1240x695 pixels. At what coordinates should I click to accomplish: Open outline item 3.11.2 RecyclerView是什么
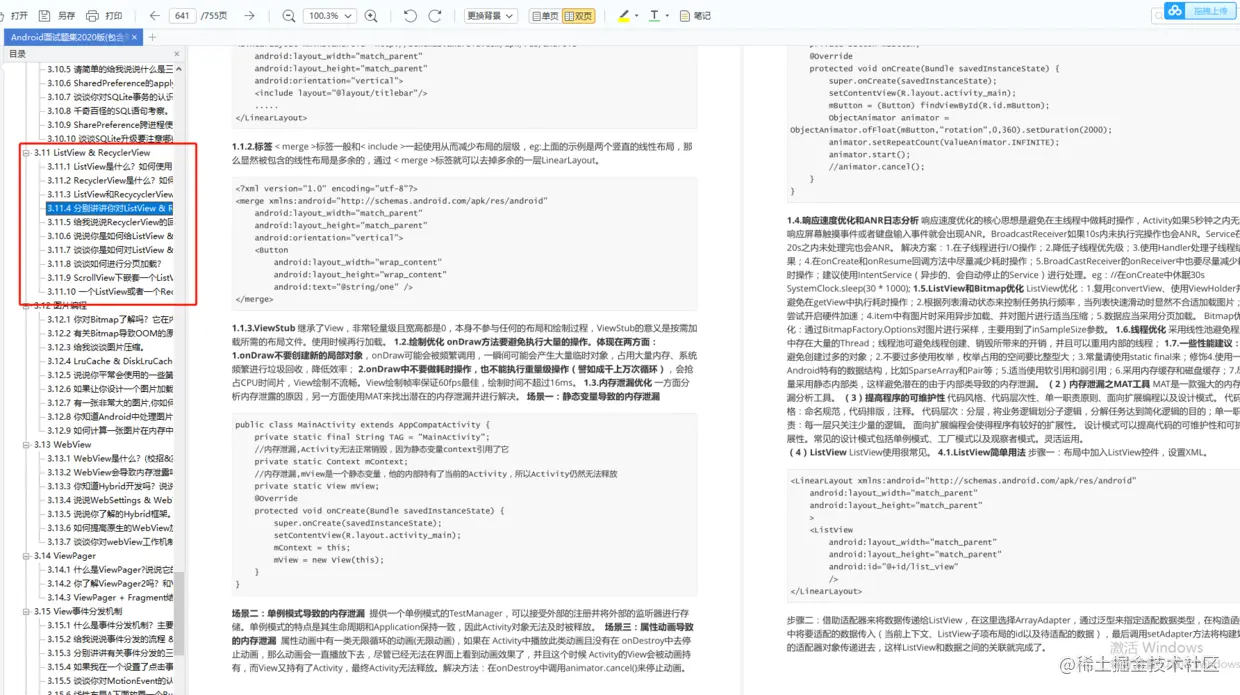pos(110,180)
